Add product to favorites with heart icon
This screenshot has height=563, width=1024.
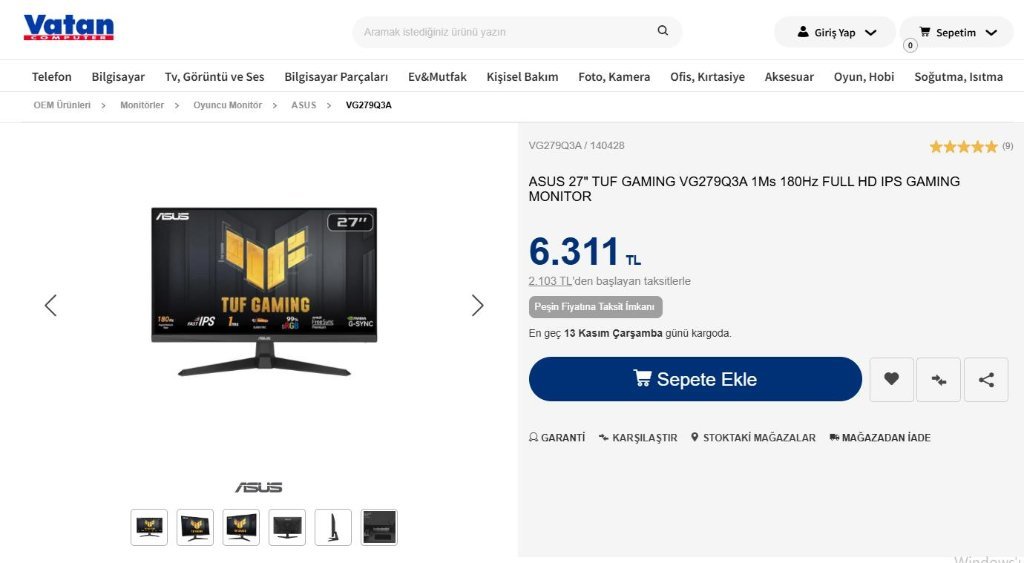(891, 379)
